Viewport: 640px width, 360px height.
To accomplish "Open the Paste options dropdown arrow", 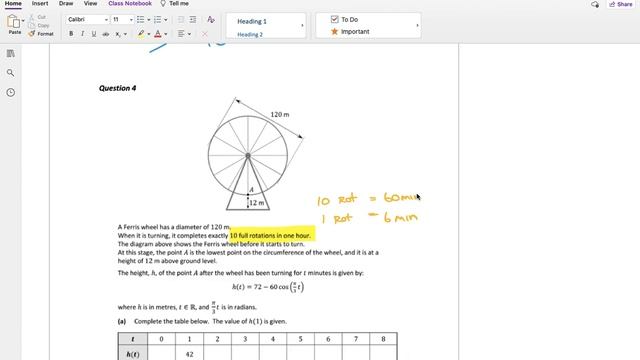I will click(23, 20).
